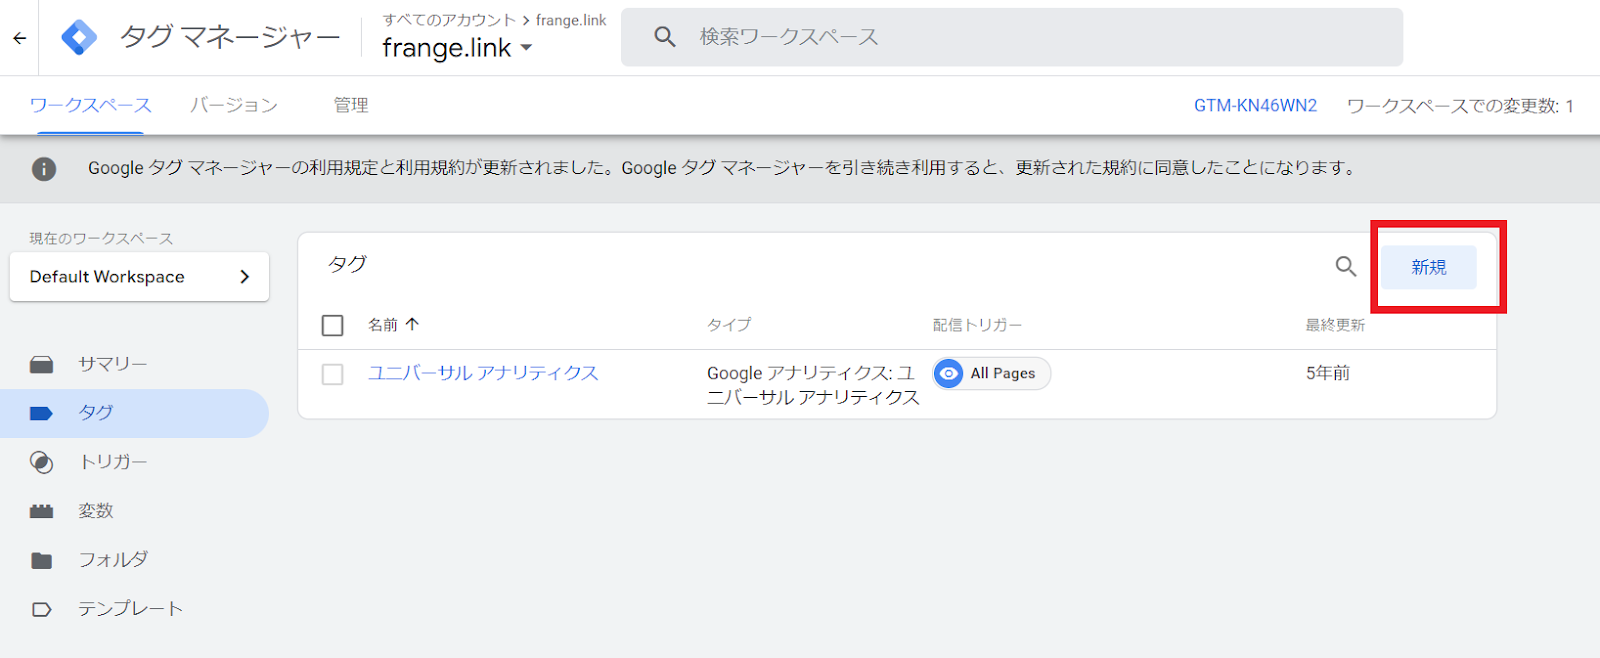This screenshot has width=1600, height=658.
Task: Switch to the バージョン tab
Action: pyautogui.click(x=234, y=105)
